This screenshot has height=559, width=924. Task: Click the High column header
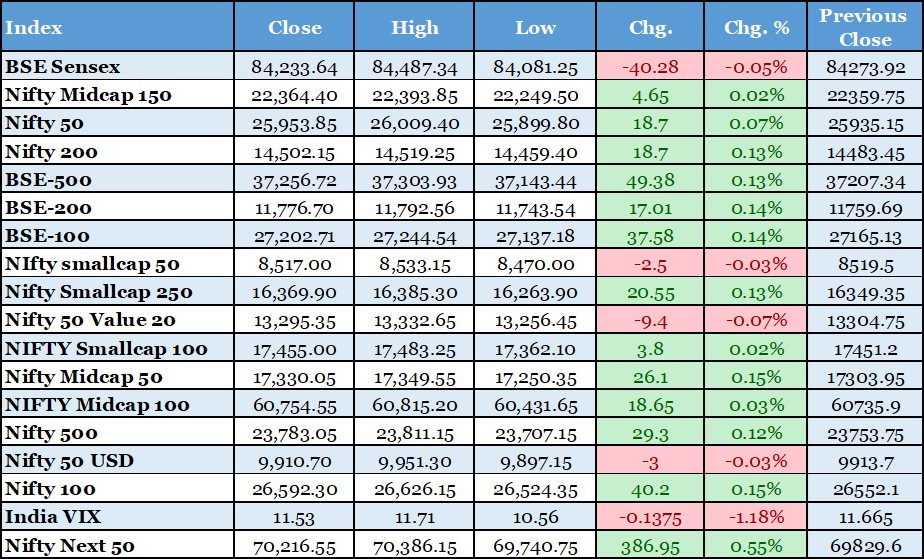click(x=415, y=27)
